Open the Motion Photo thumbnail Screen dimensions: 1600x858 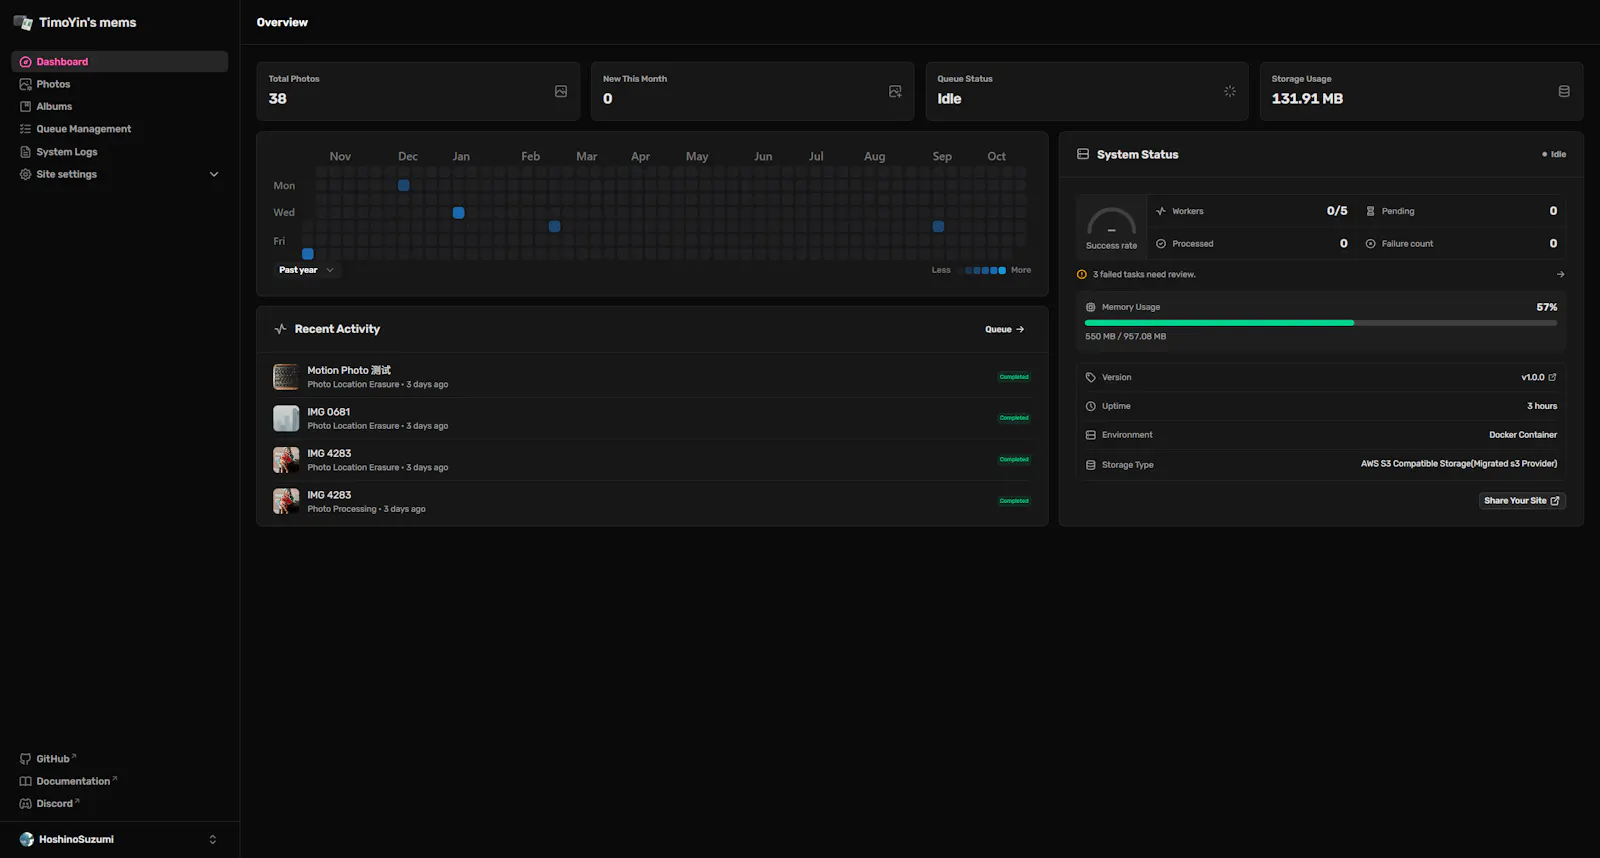(286, 377)
